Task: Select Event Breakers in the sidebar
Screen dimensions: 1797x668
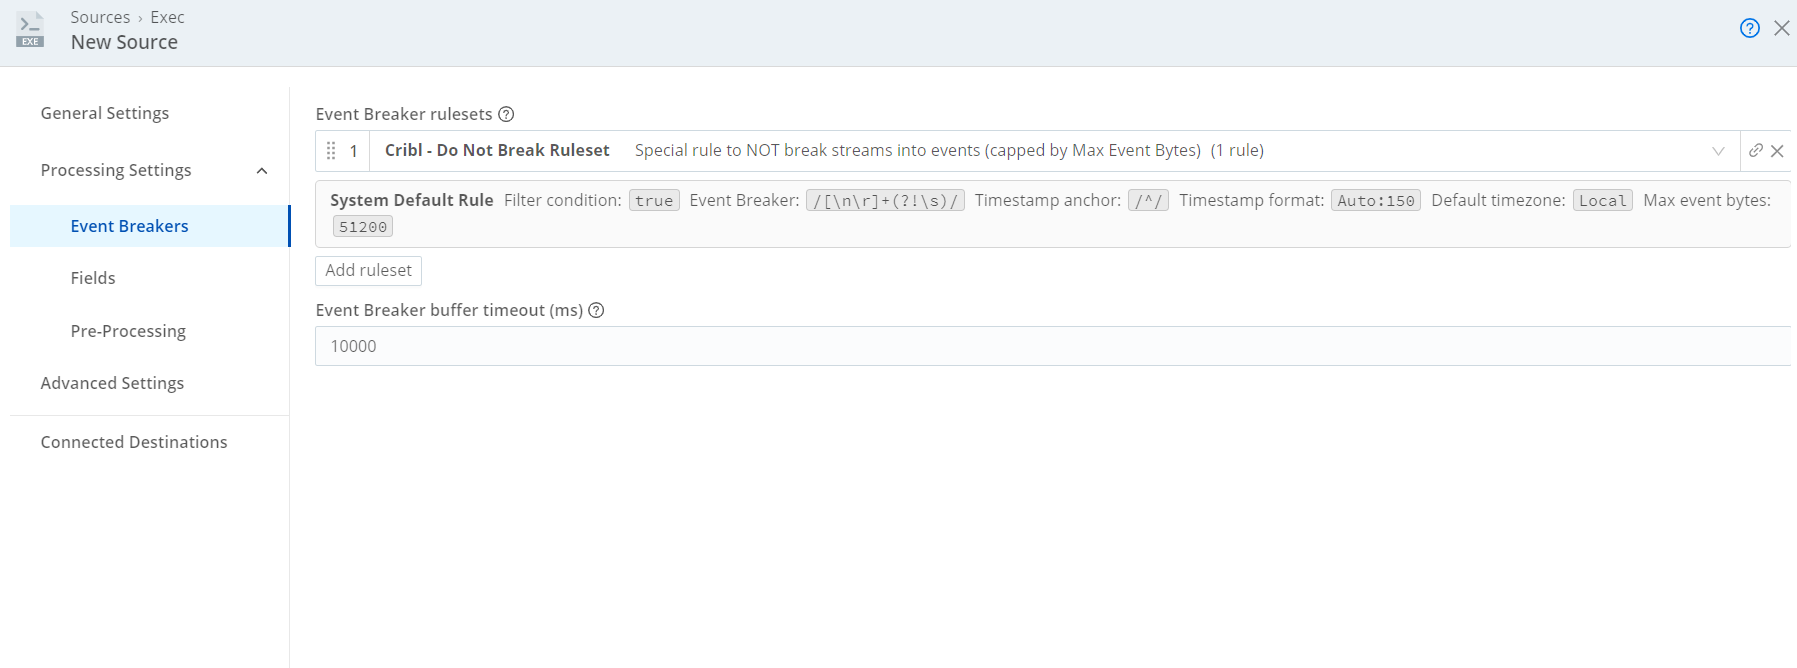Action: [x=129, y=226]
